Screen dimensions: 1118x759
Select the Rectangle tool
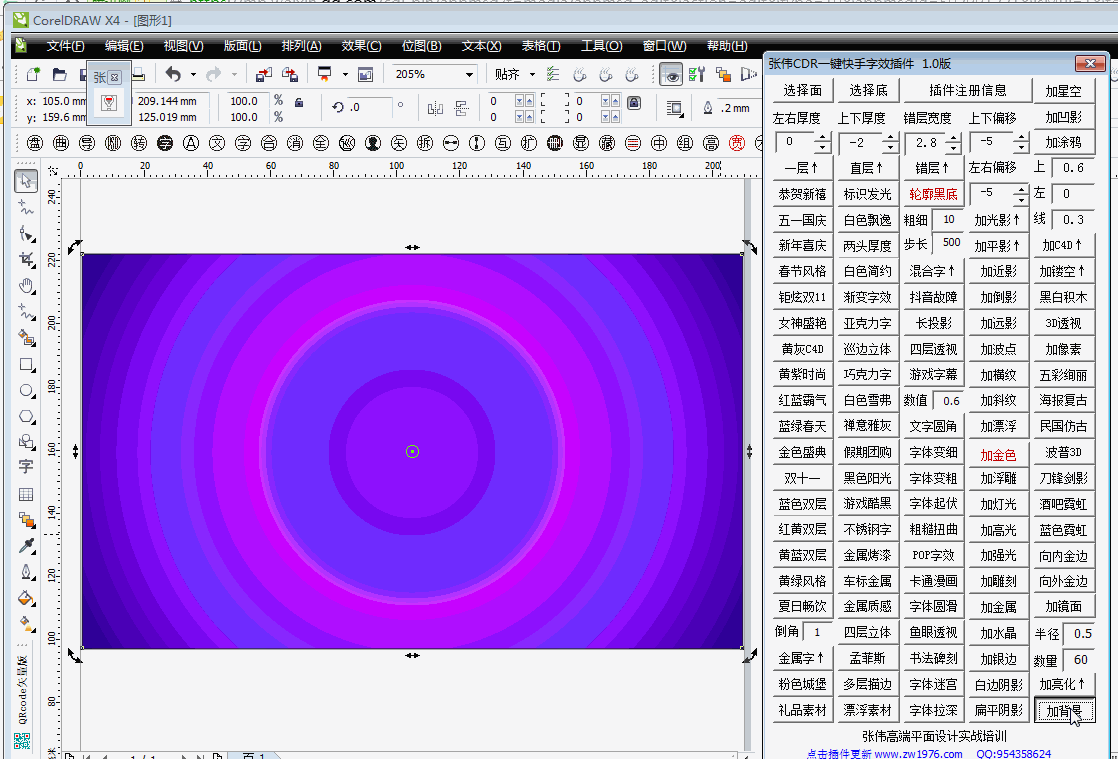[26, 364]
